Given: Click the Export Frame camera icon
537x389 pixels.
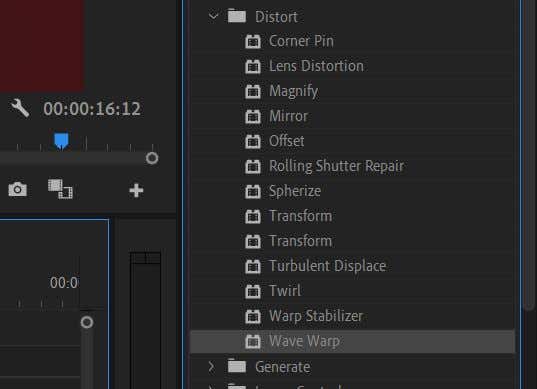Looking at the screenshot, I should (x=17, y=189).
